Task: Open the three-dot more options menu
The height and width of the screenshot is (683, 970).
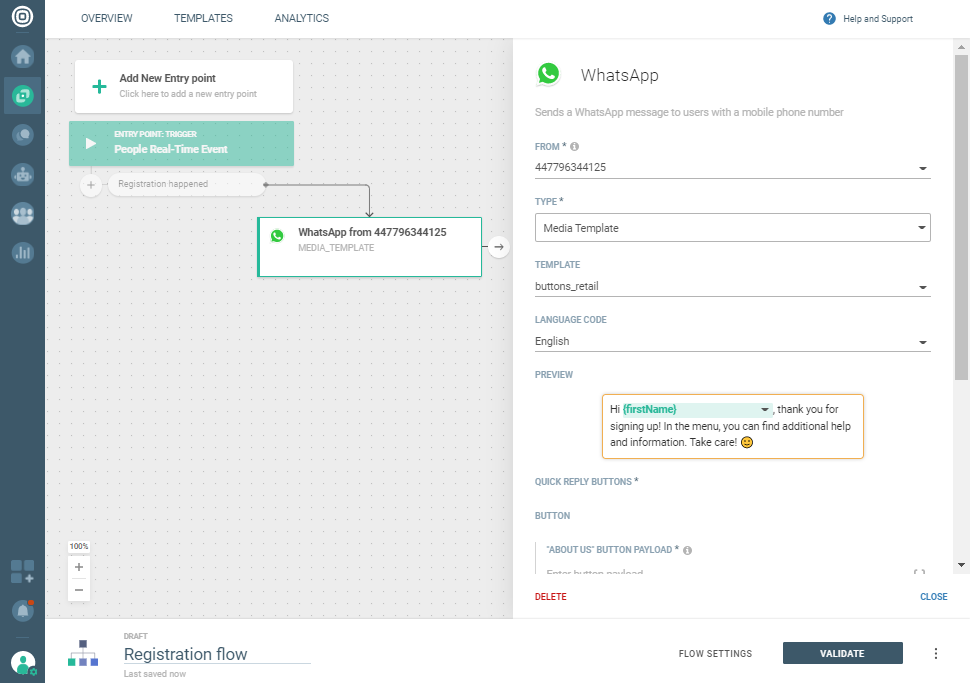Action: click(936, 654)
